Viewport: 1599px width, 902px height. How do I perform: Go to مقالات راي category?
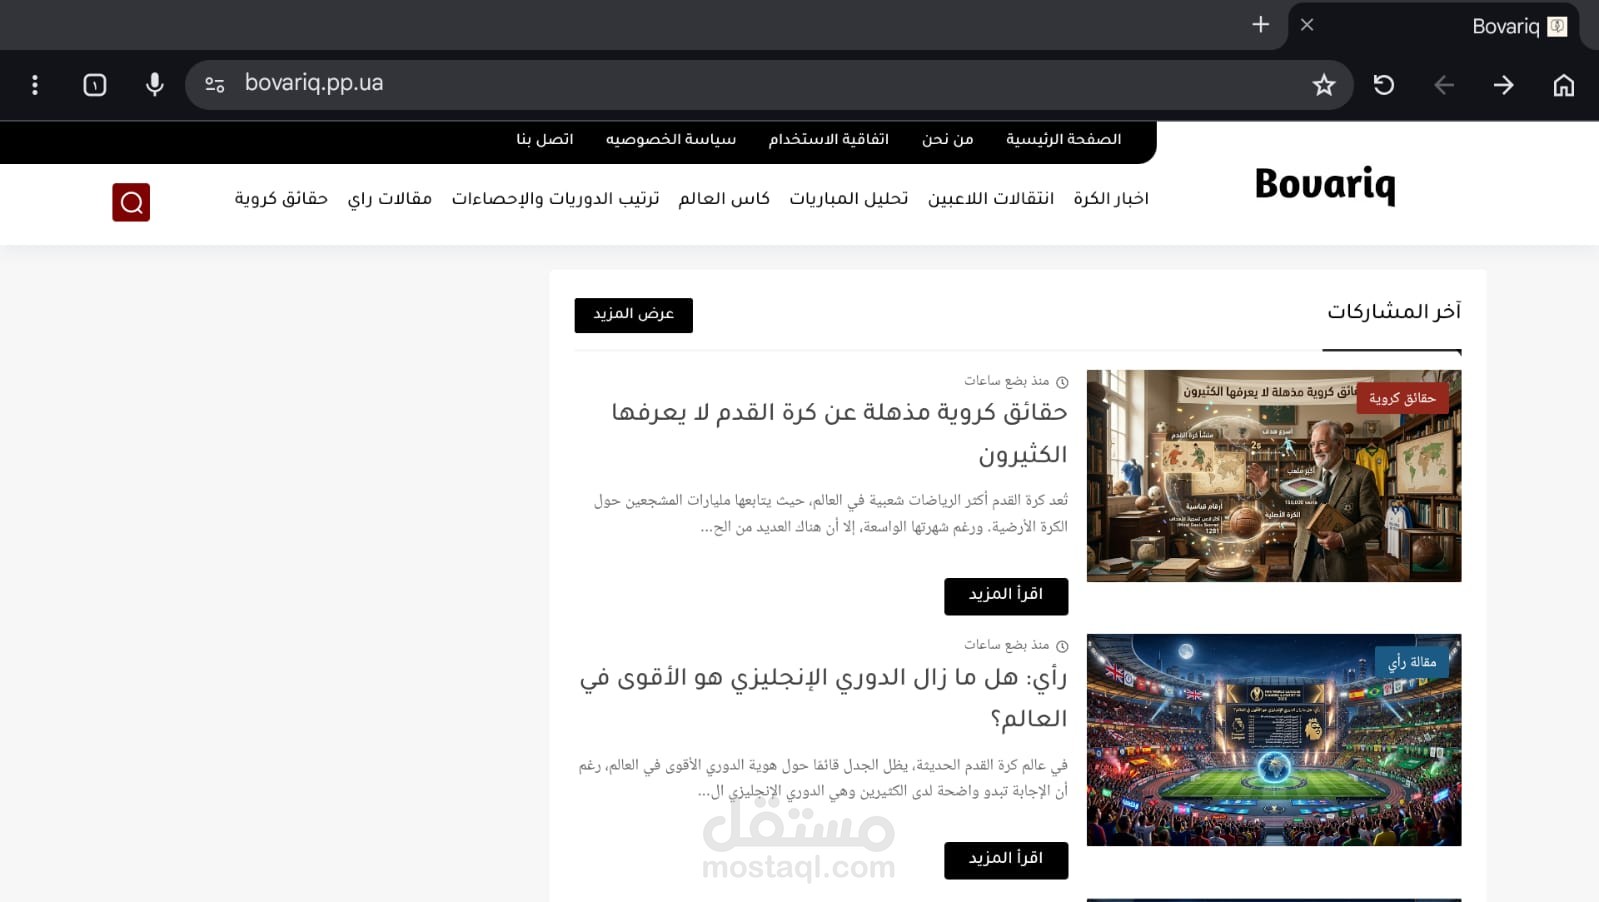[x=390, y=199]
